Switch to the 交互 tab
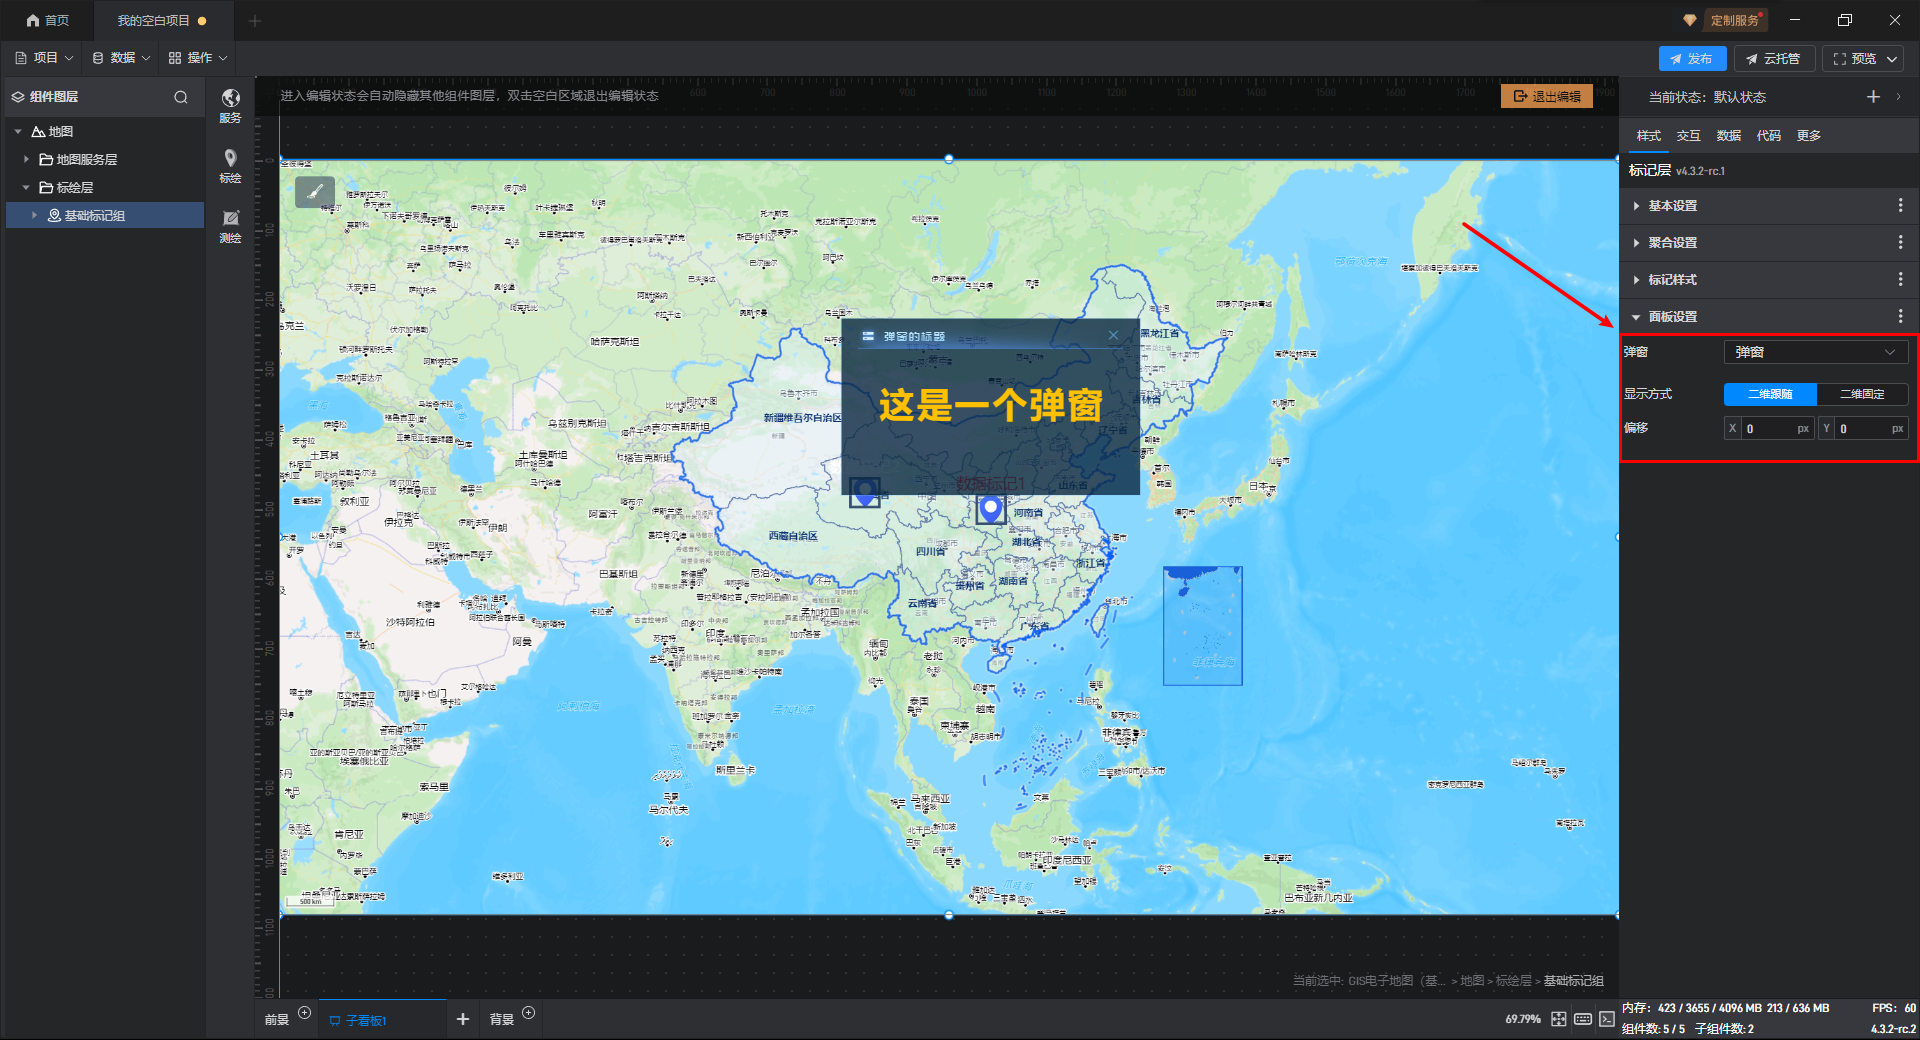The width and height of the screenshot is (1920, 1040). [1688, 136]
